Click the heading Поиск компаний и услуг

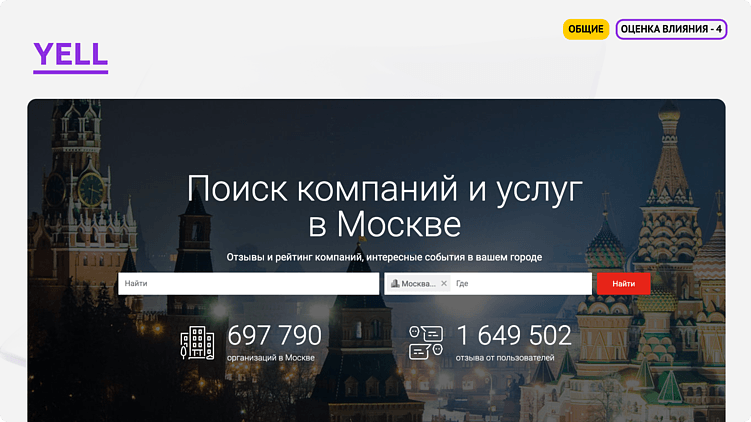385,189
